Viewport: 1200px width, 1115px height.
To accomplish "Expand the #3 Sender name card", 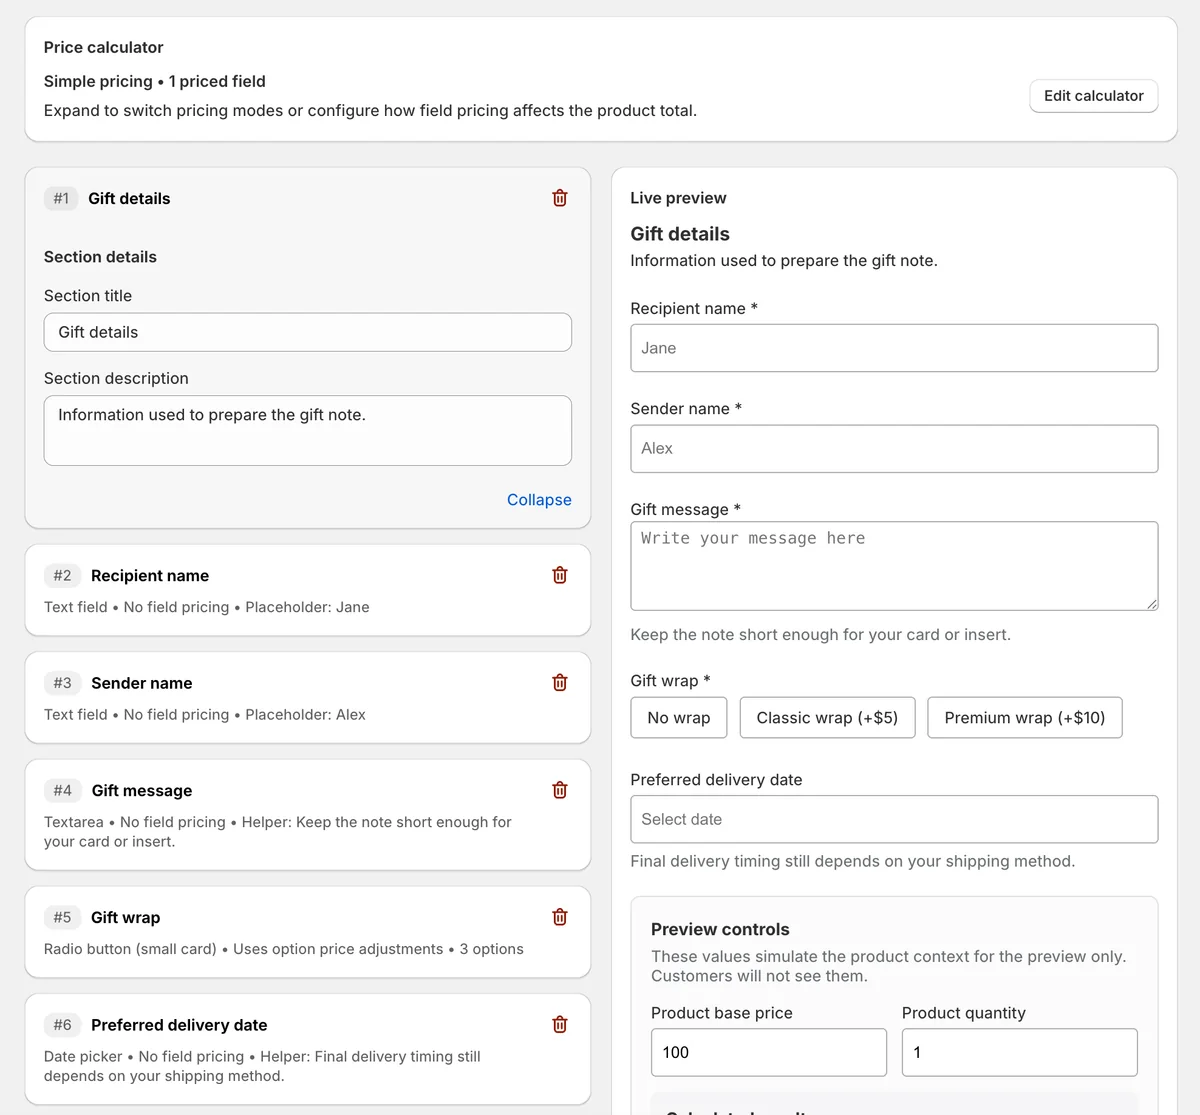I will (308, 698).
